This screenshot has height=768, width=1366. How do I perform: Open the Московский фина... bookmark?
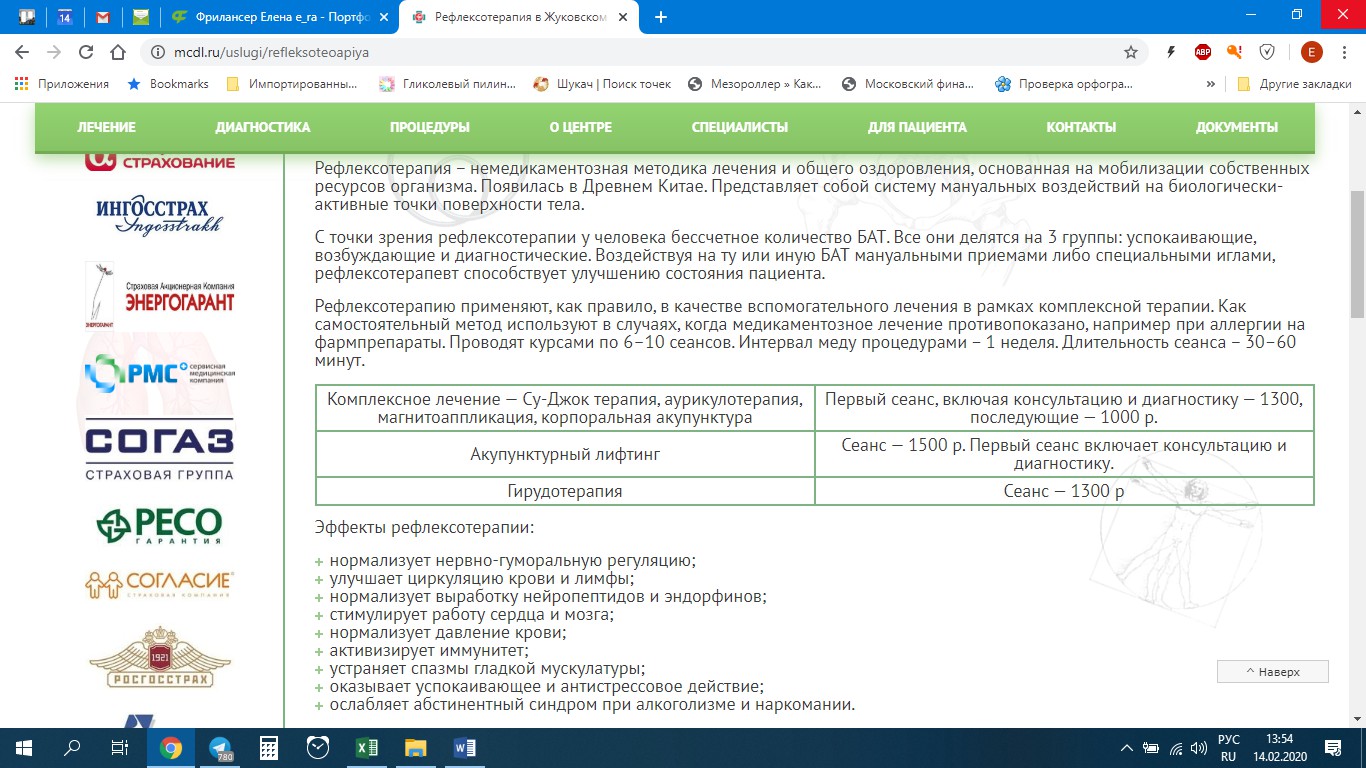pyautogui.click(x=908, y=84)
